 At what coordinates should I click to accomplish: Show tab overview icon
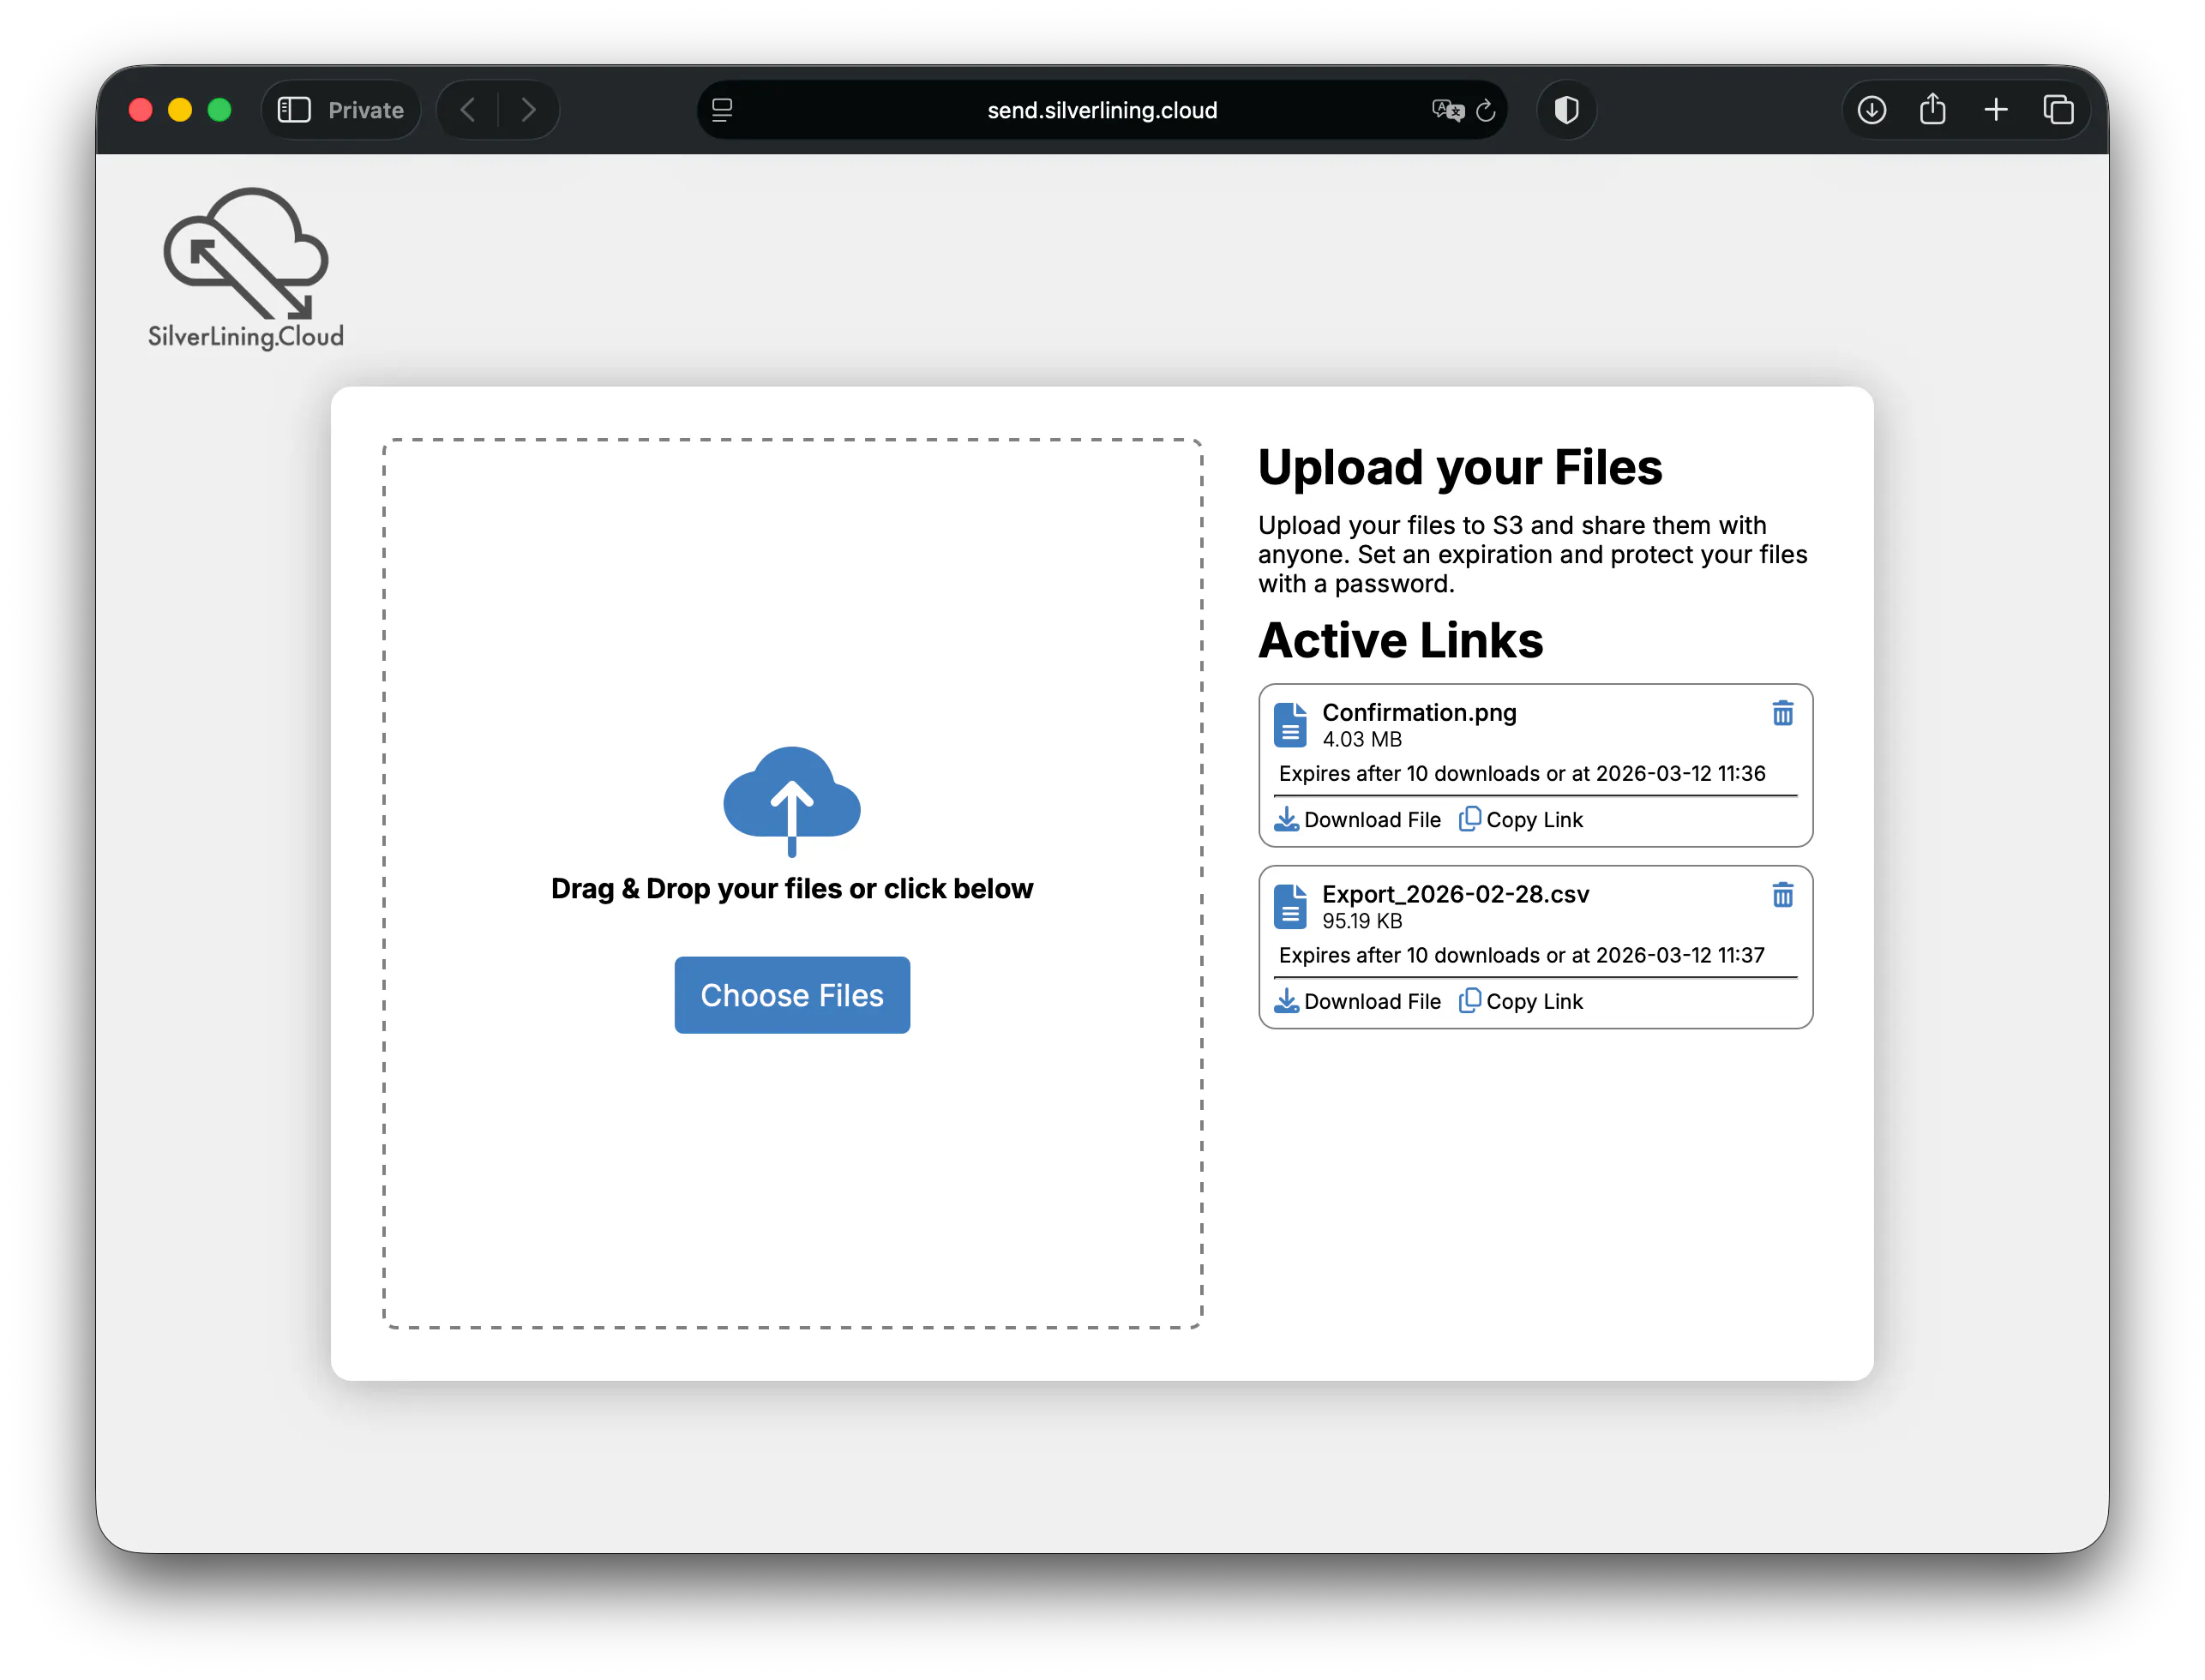pyautogui.click(x=2058, y=110)
